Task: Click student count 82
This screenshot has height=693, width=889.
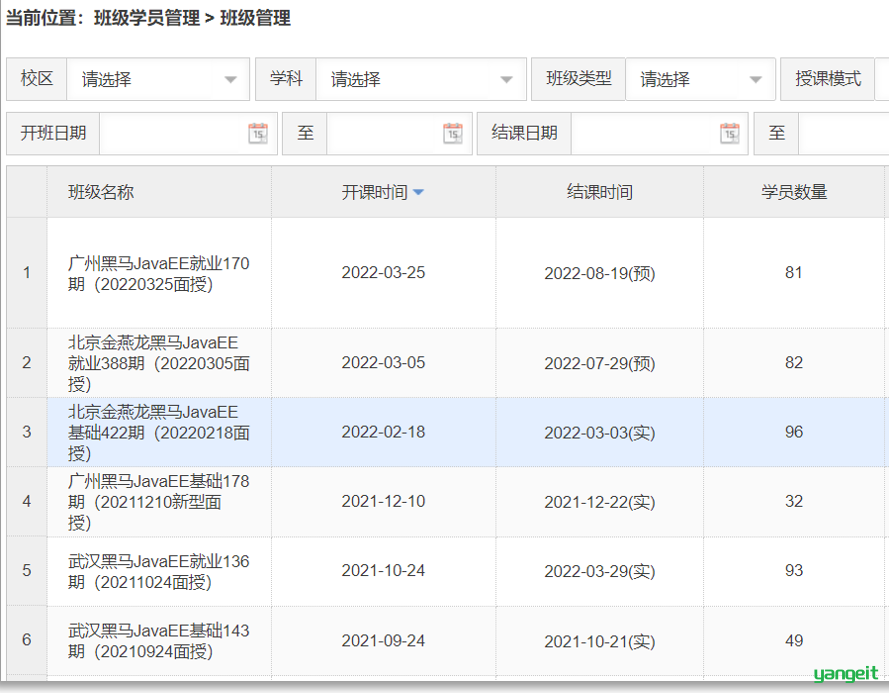Action: pyautogui.click(x=794, y=363)
